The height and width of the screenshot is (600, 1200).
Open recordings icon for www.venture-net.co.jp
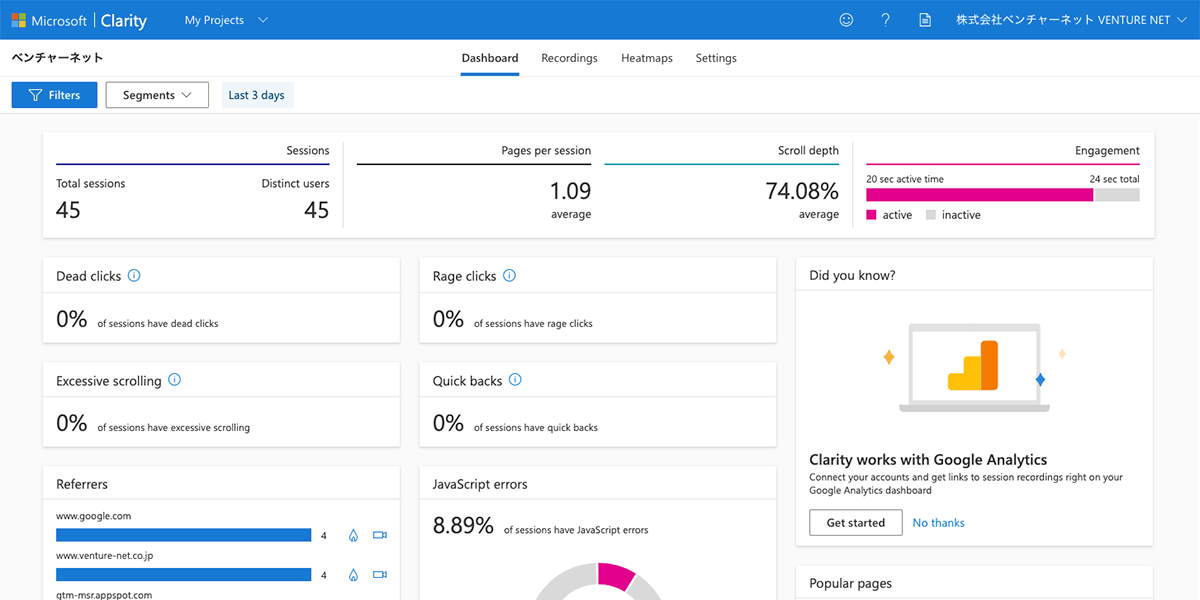click(x=379, y=575)
